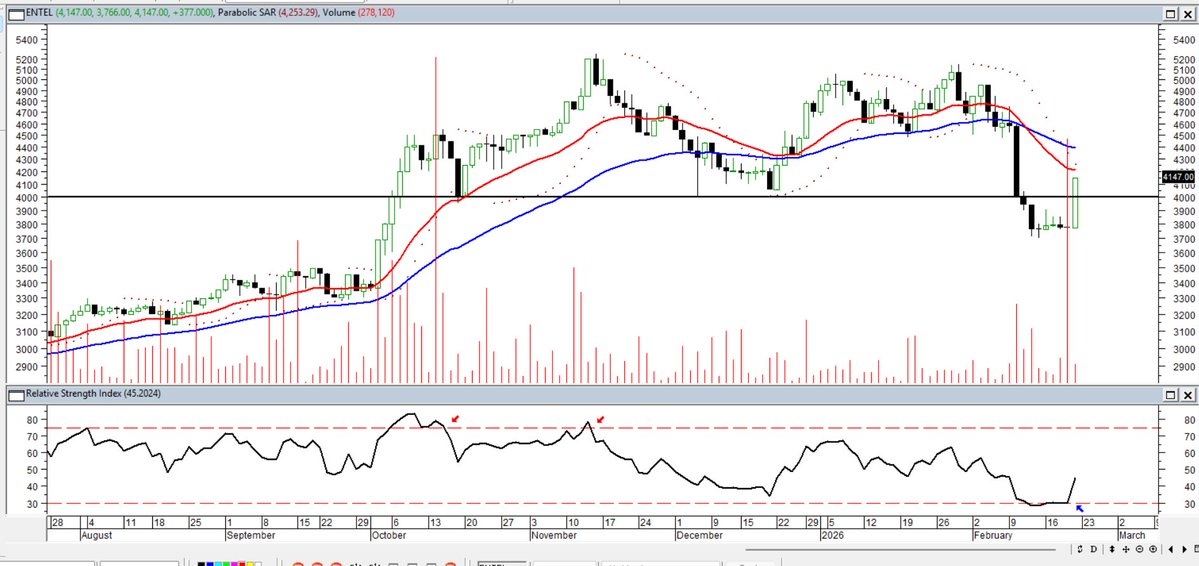Open the ENTEL price pane menu icon
Screen dimensions: 1199x566
coord(15,13)
